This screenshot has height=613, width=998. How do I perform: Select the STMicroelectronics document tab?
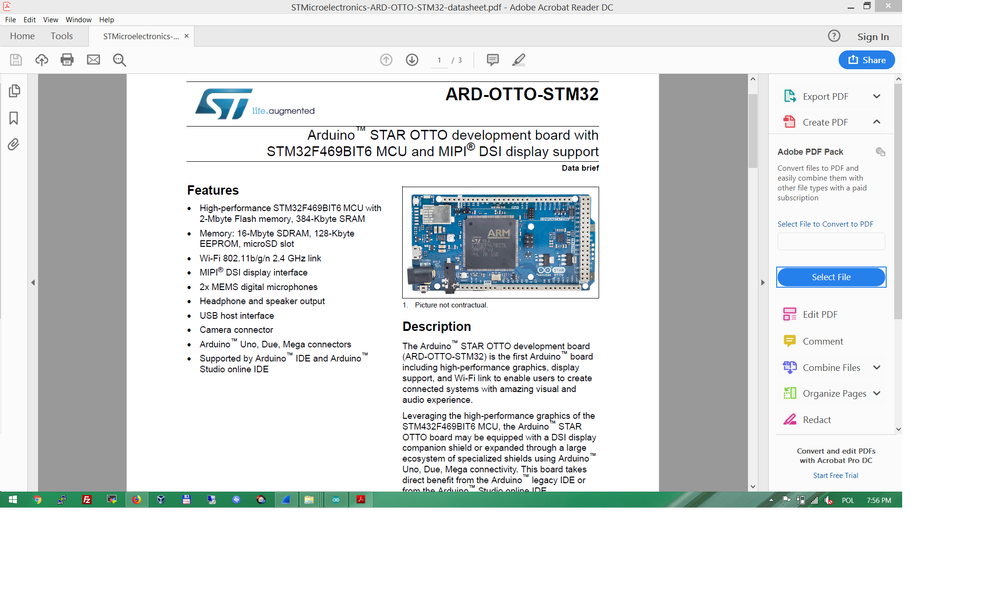141,36
